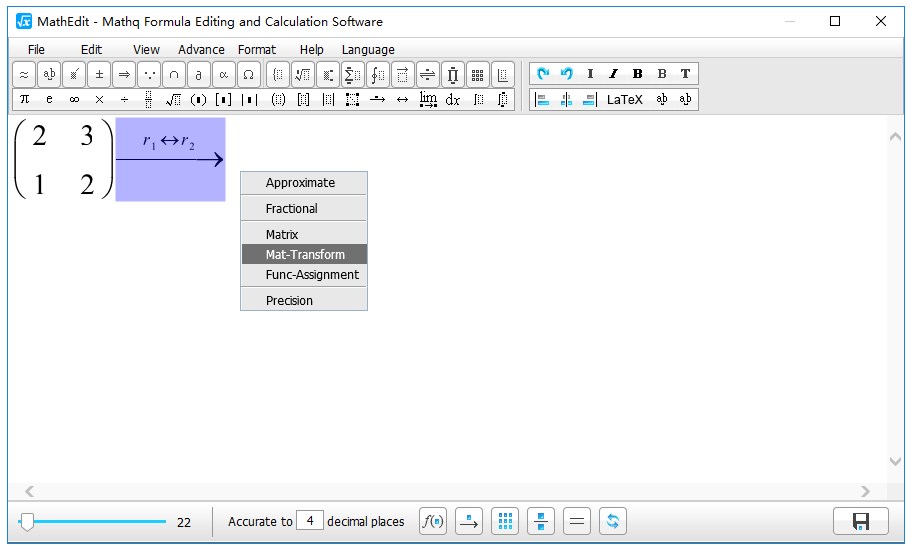Viewport: 912px width, 551px height.
Task: Insert round parentheses with placeholder
Action: (x=198, y=99)
